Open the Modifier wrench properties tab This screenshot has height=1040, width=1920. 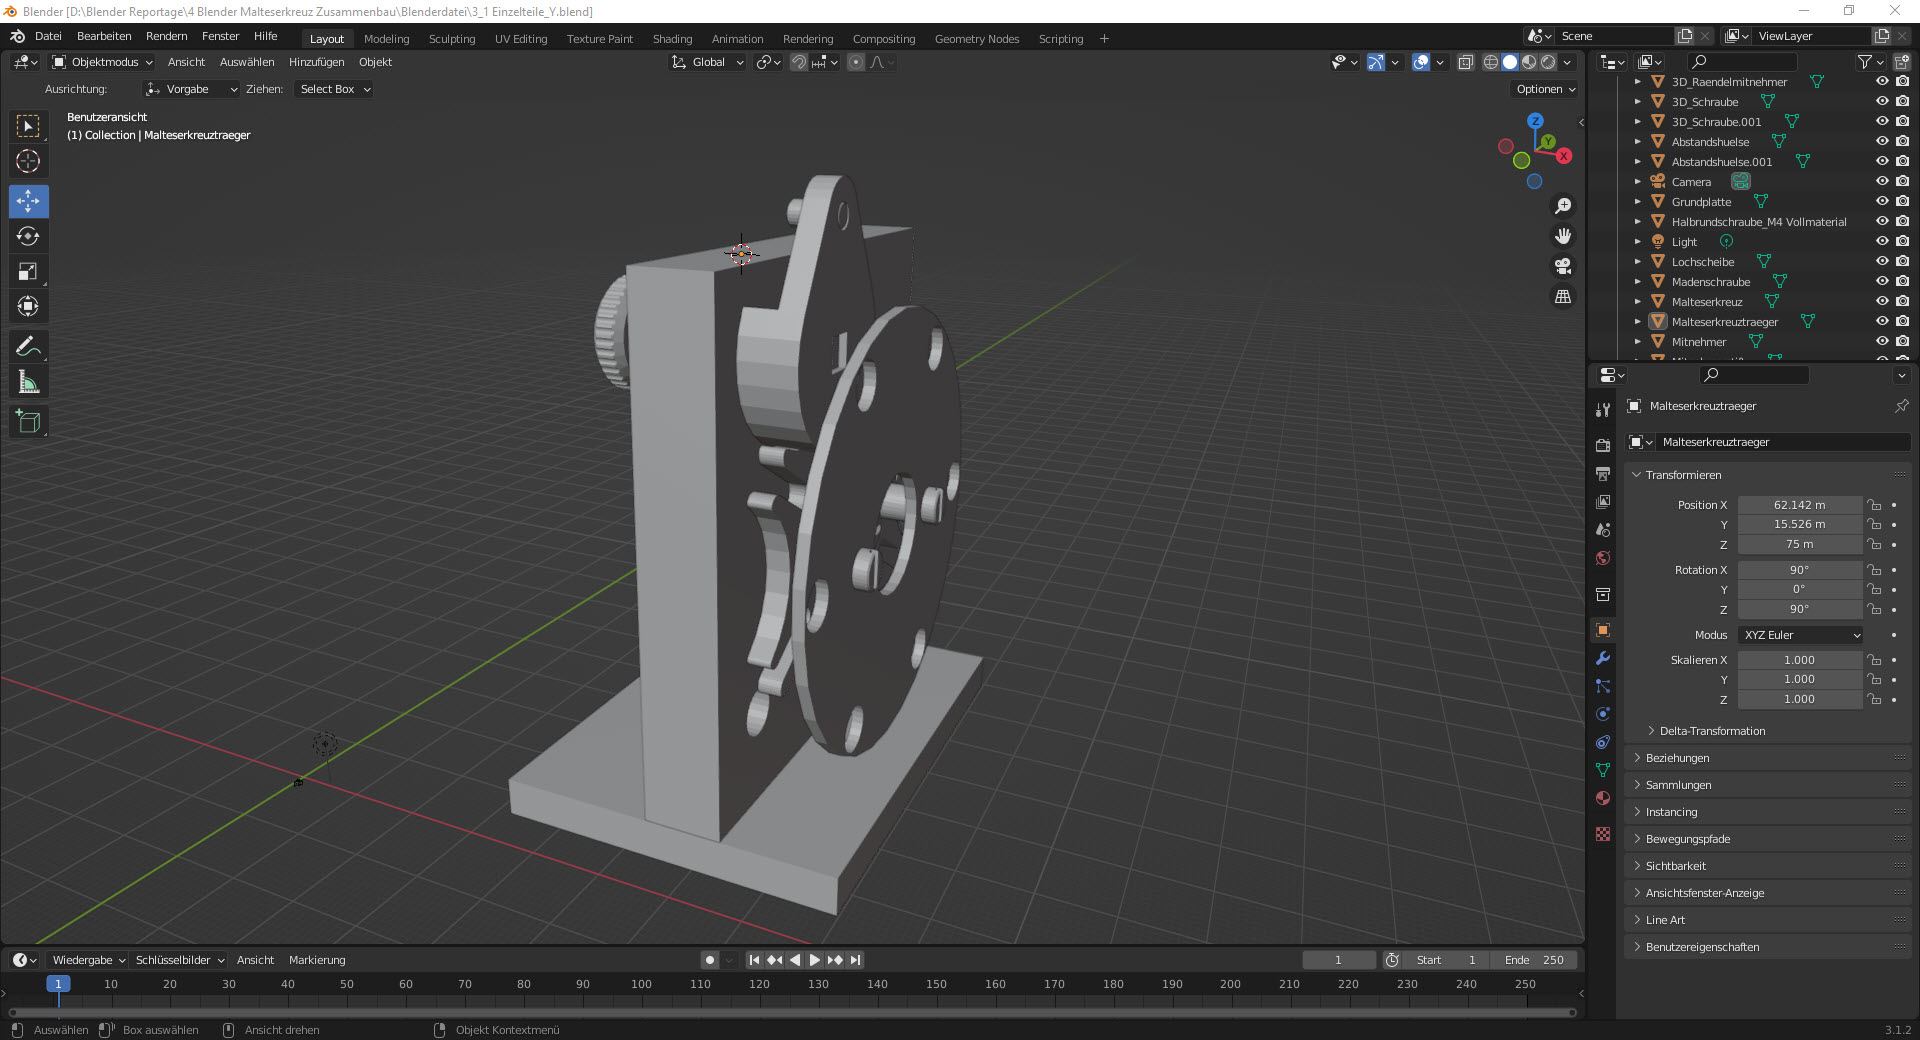1603,658
